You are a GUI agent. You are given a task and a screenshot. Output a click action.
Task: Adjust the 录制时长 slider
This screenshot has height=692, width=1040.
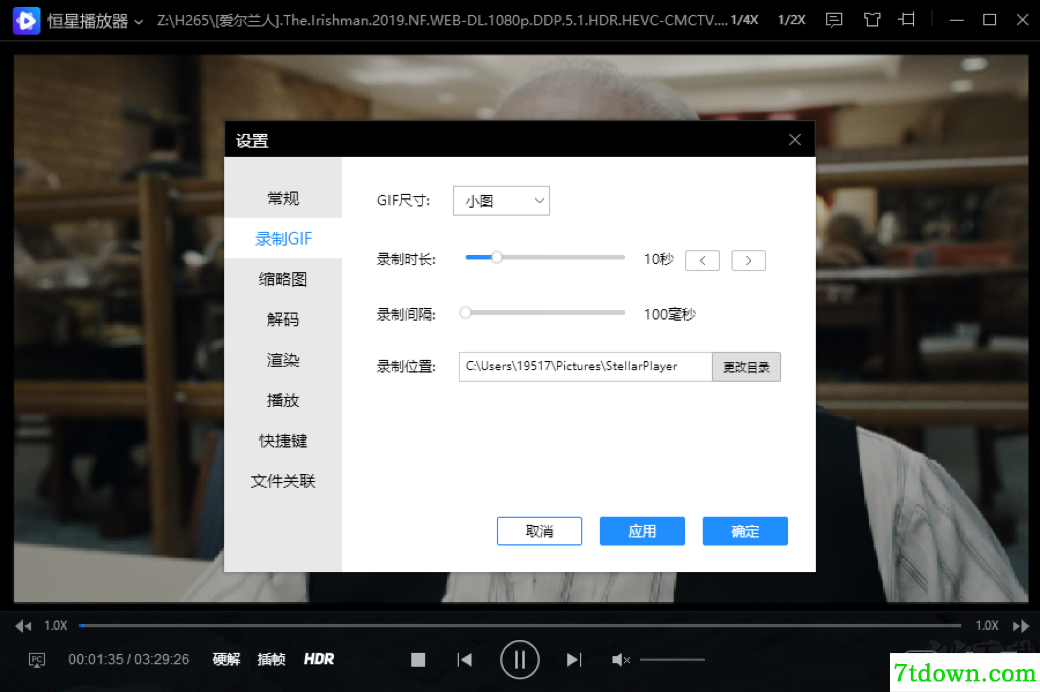click(x=545, y=257)
